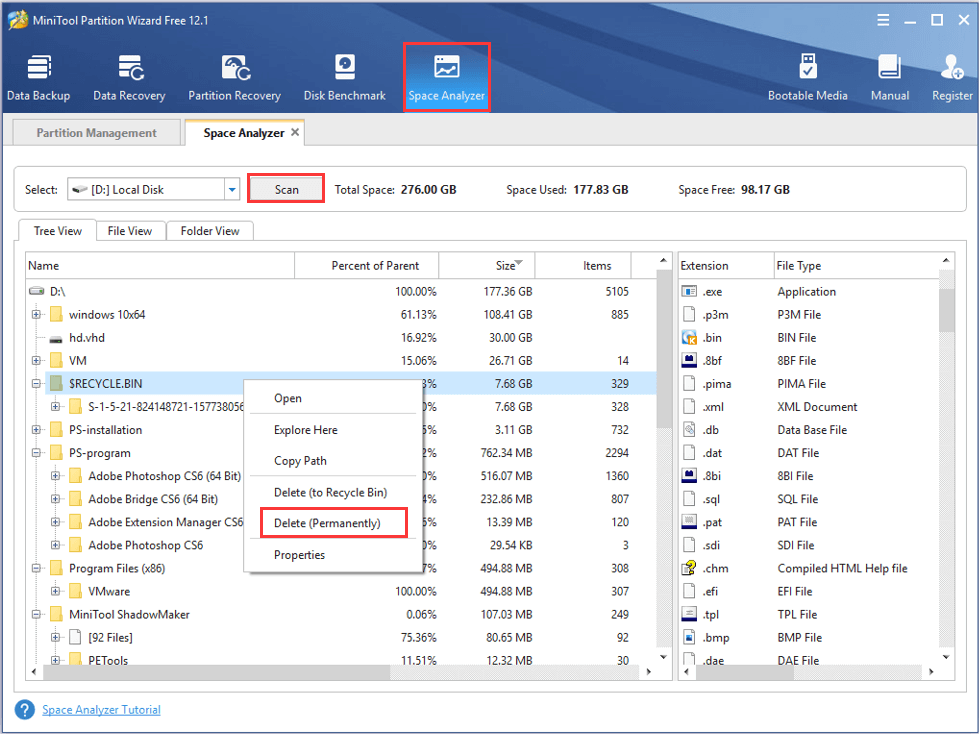Sort by File Type column header
Screen dimensions: 979x734
tap(857, 265)
